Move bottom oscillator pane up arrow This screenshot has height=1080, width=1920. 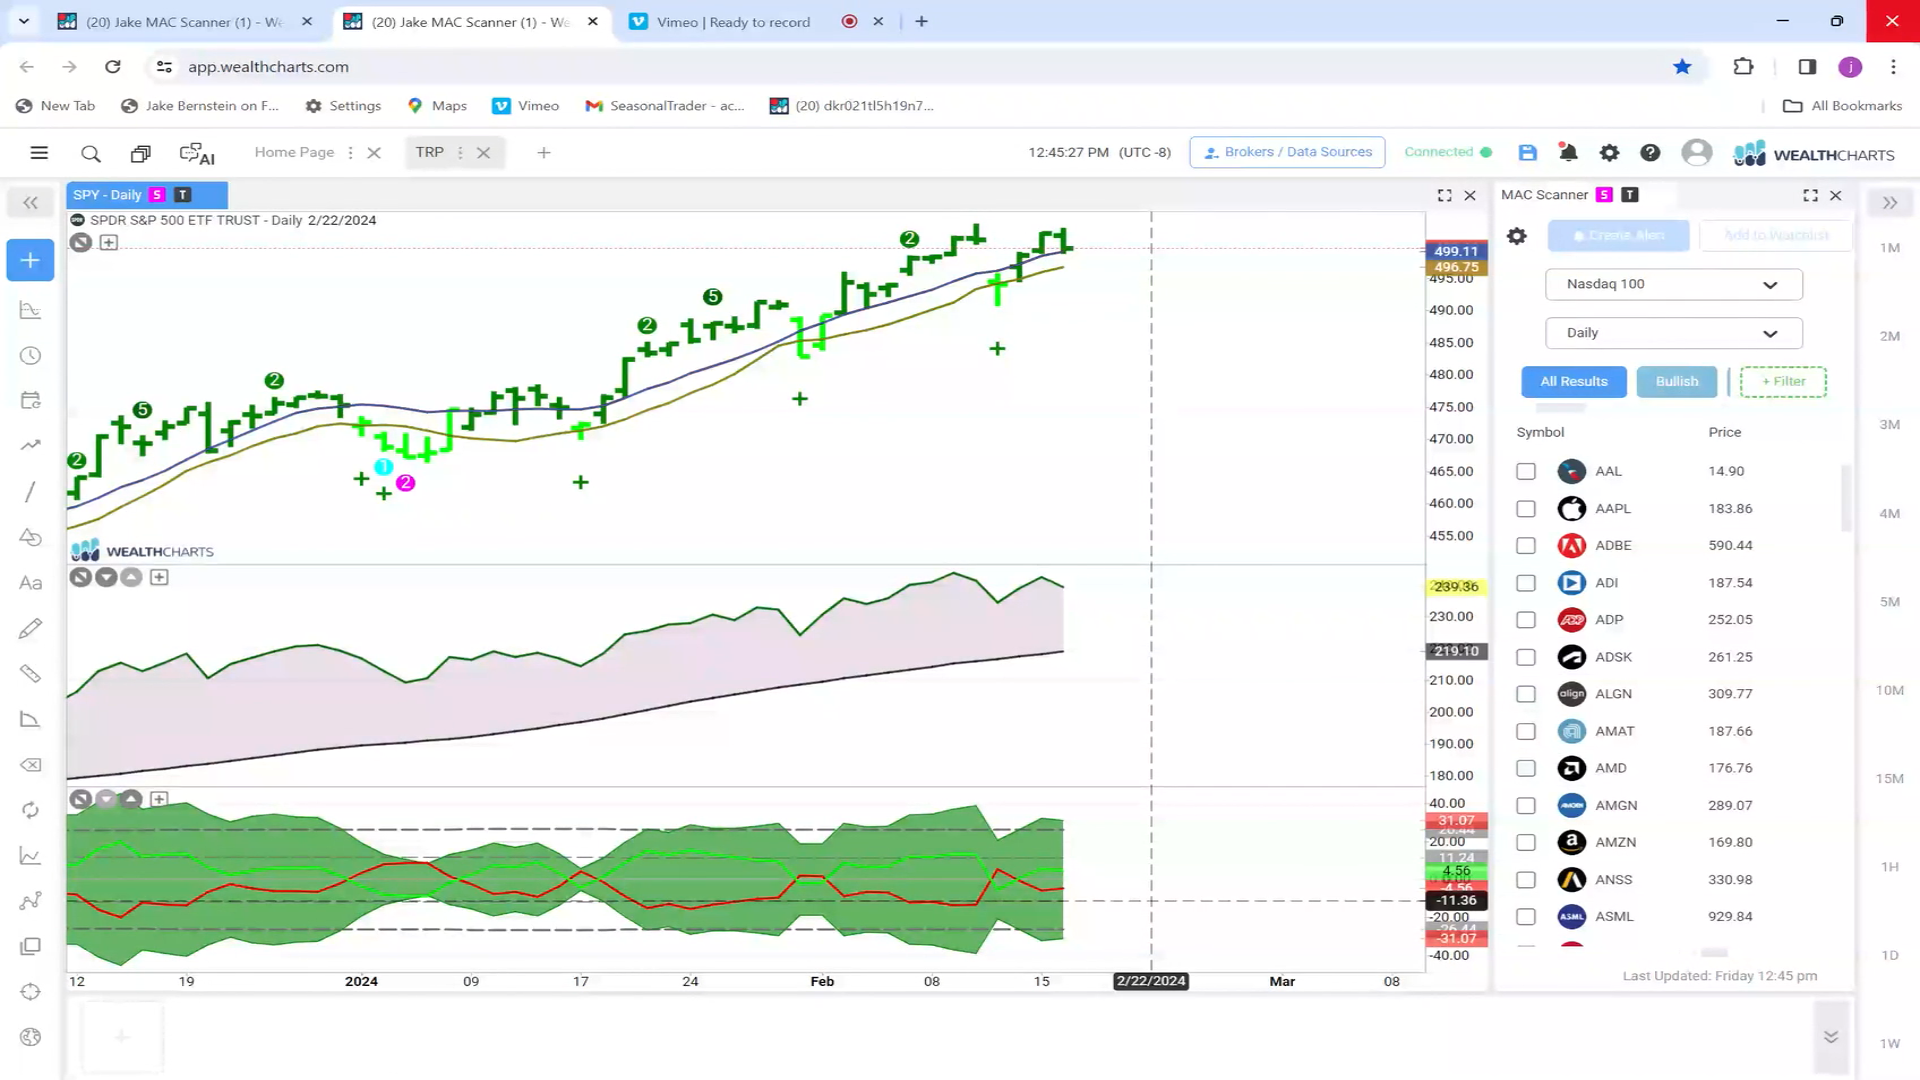click(x=131, y=799)
